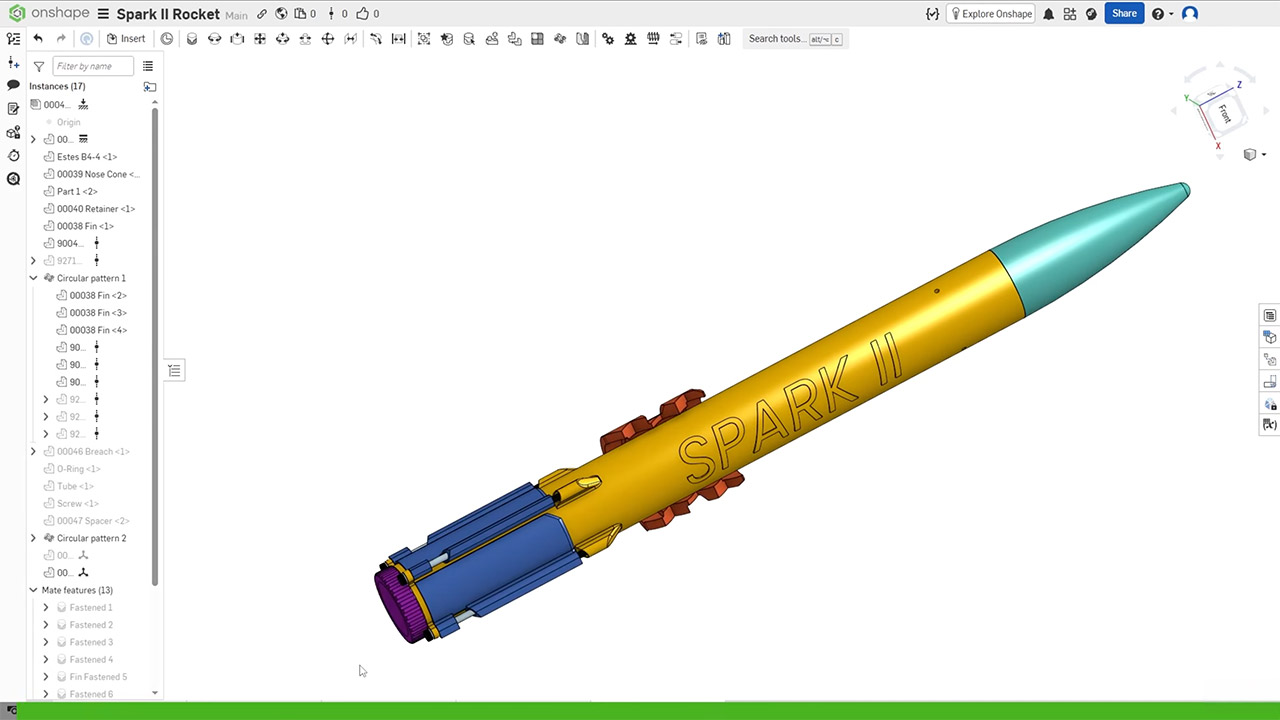Open the hamburger document menu
Viewport: 1280px width, 720px height.
pos(103,14)
